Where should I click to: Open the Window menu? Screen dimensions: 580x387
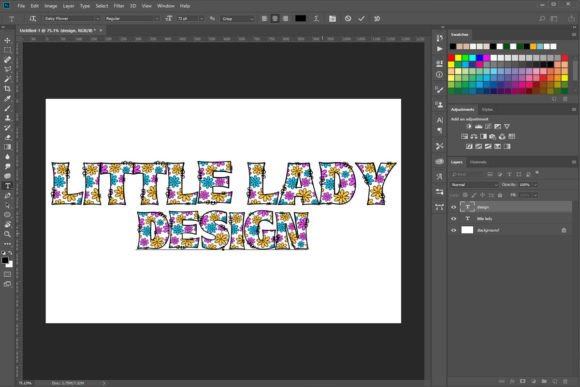[x=166, y=6]
